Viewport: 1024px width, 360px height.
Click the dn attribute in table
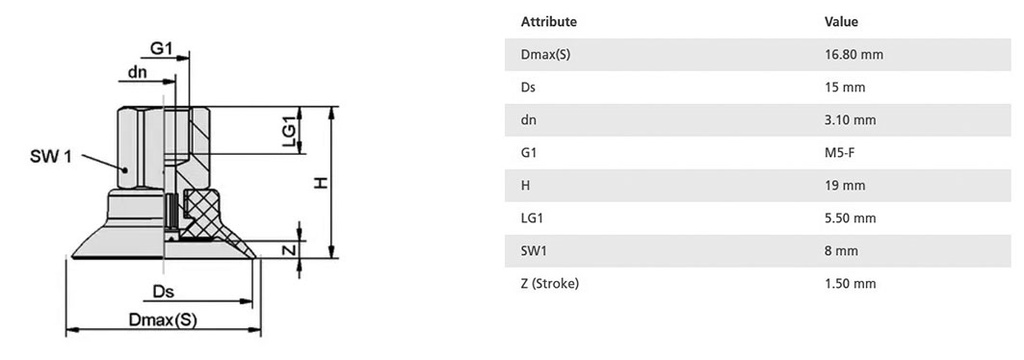528,120
